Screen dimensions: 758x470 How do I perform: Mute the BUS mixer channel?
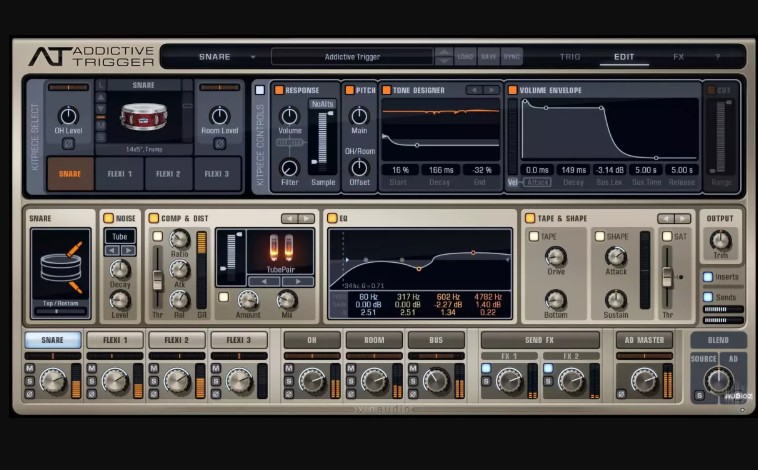(413, 368)
